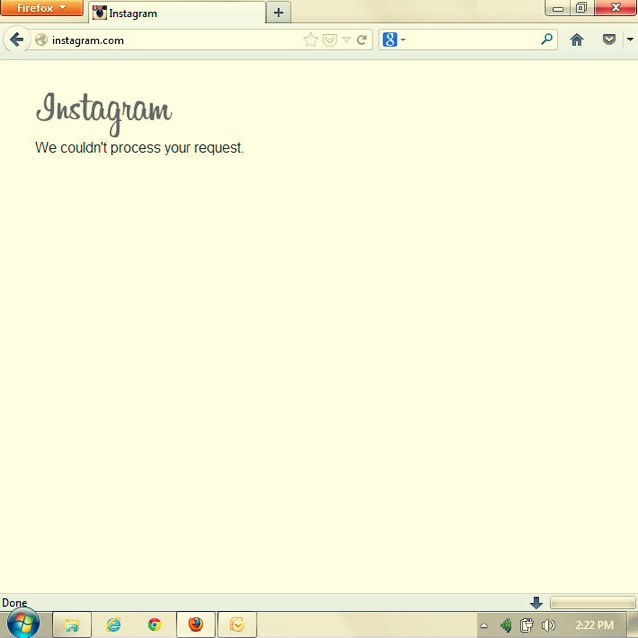Open the Firefox menu button
This screenshot has height=638, width=638.
[42, 8]
